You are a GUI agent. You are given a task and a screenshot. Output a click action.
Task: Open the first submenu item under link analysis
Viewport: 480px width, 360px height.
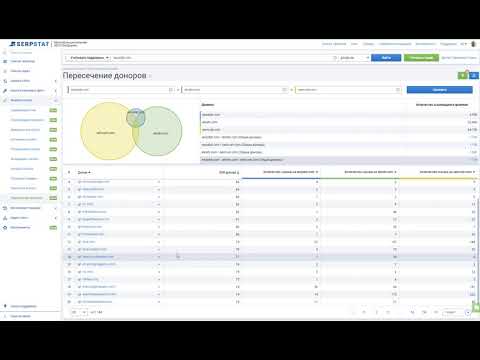23,110
